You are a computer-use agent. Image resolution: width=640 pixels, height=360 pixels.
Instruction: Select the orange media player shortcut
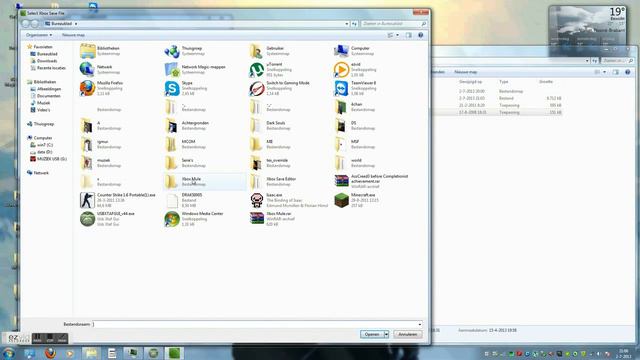[341, 70]
